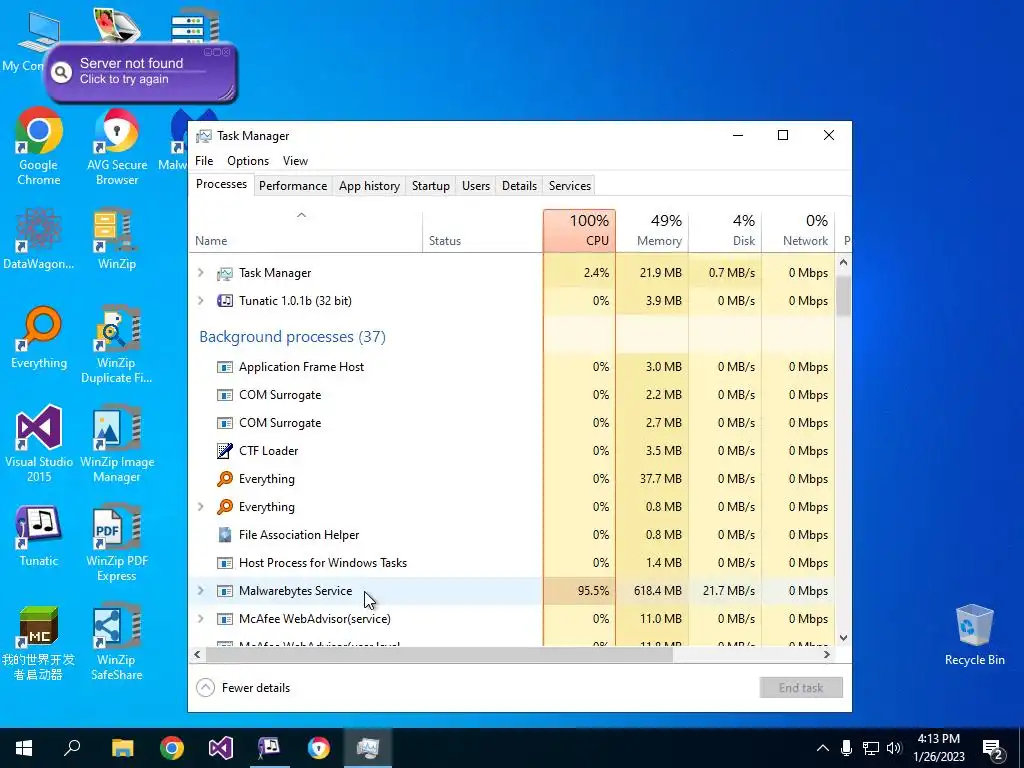Click the End task button
The width and height of the screenshot is (1024, 768).
tap(801, 688)
